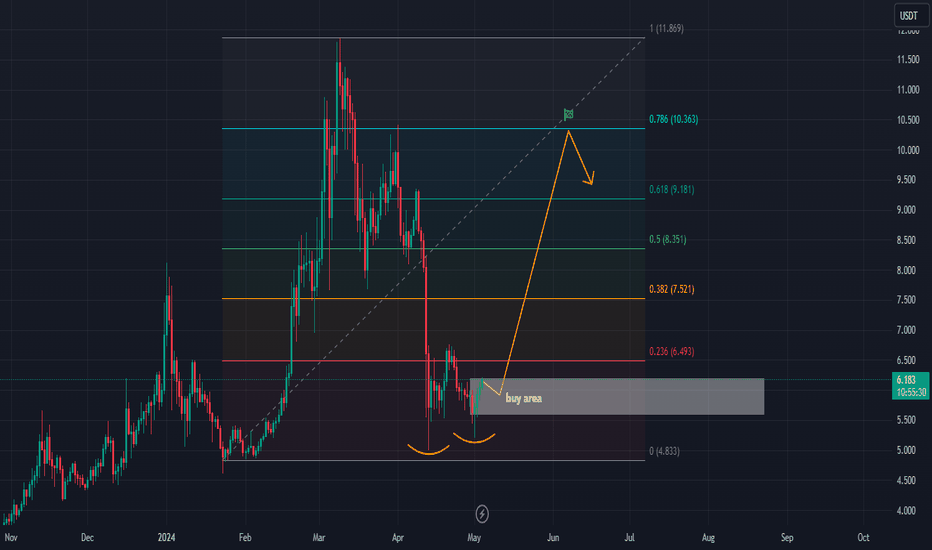The image size is (932, 550).
Task: Click the 9.500 price scale value
Action: 908,180
